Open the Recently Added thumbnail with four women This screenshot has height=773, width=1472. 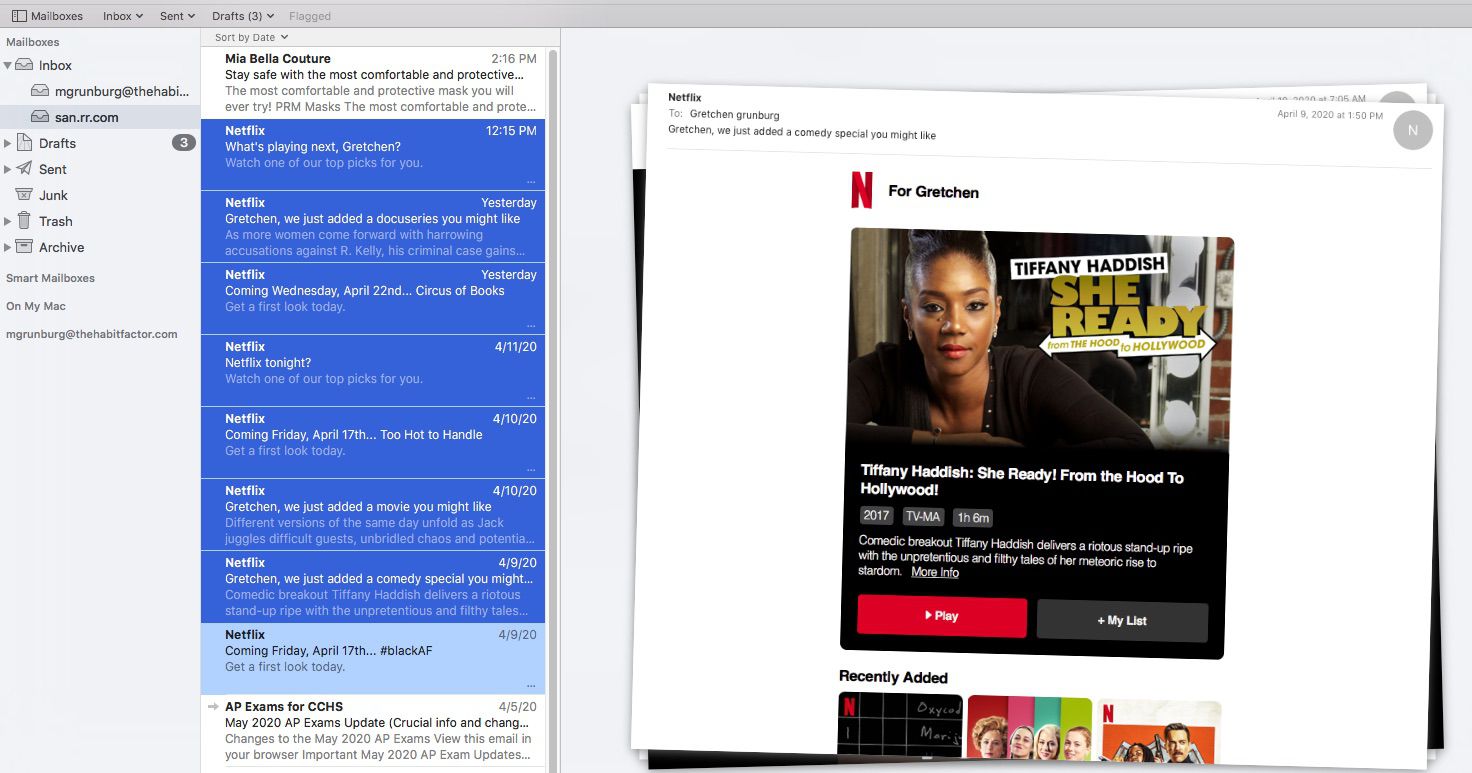[1029, 728]
